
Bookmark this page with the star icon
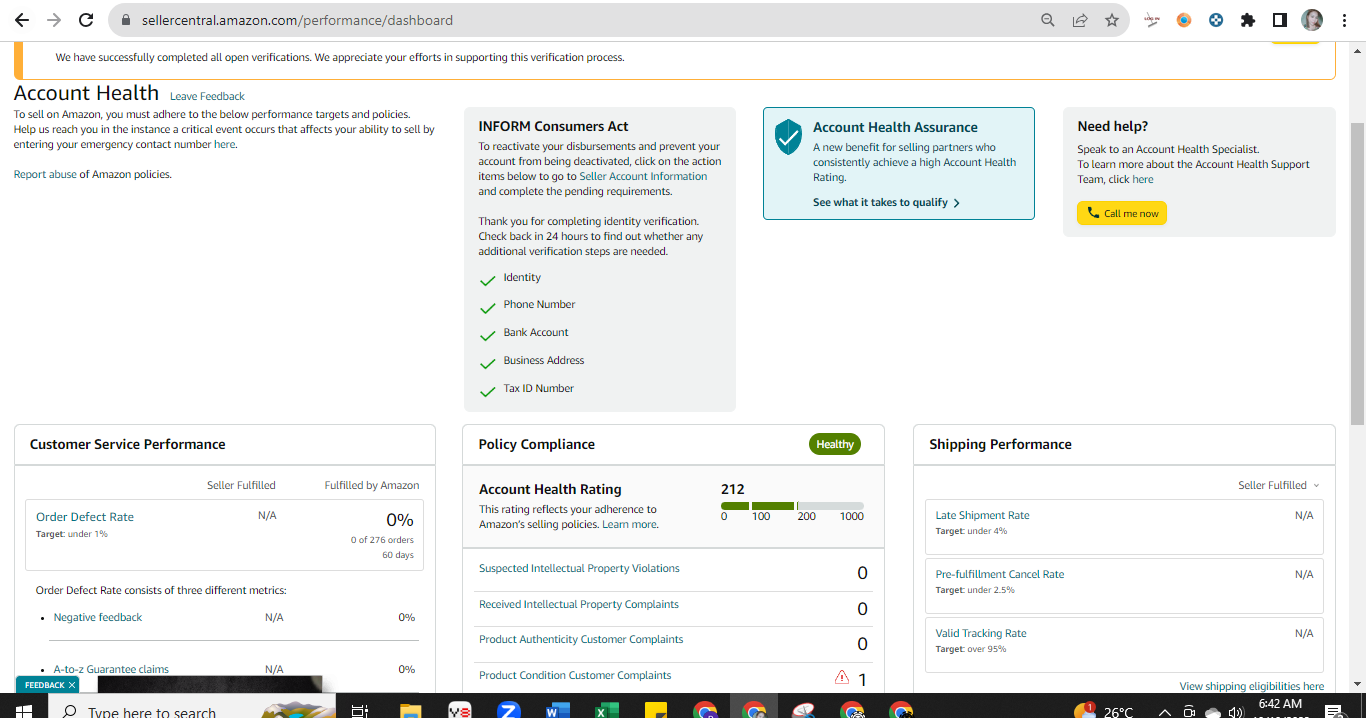tap(1112, 20)
